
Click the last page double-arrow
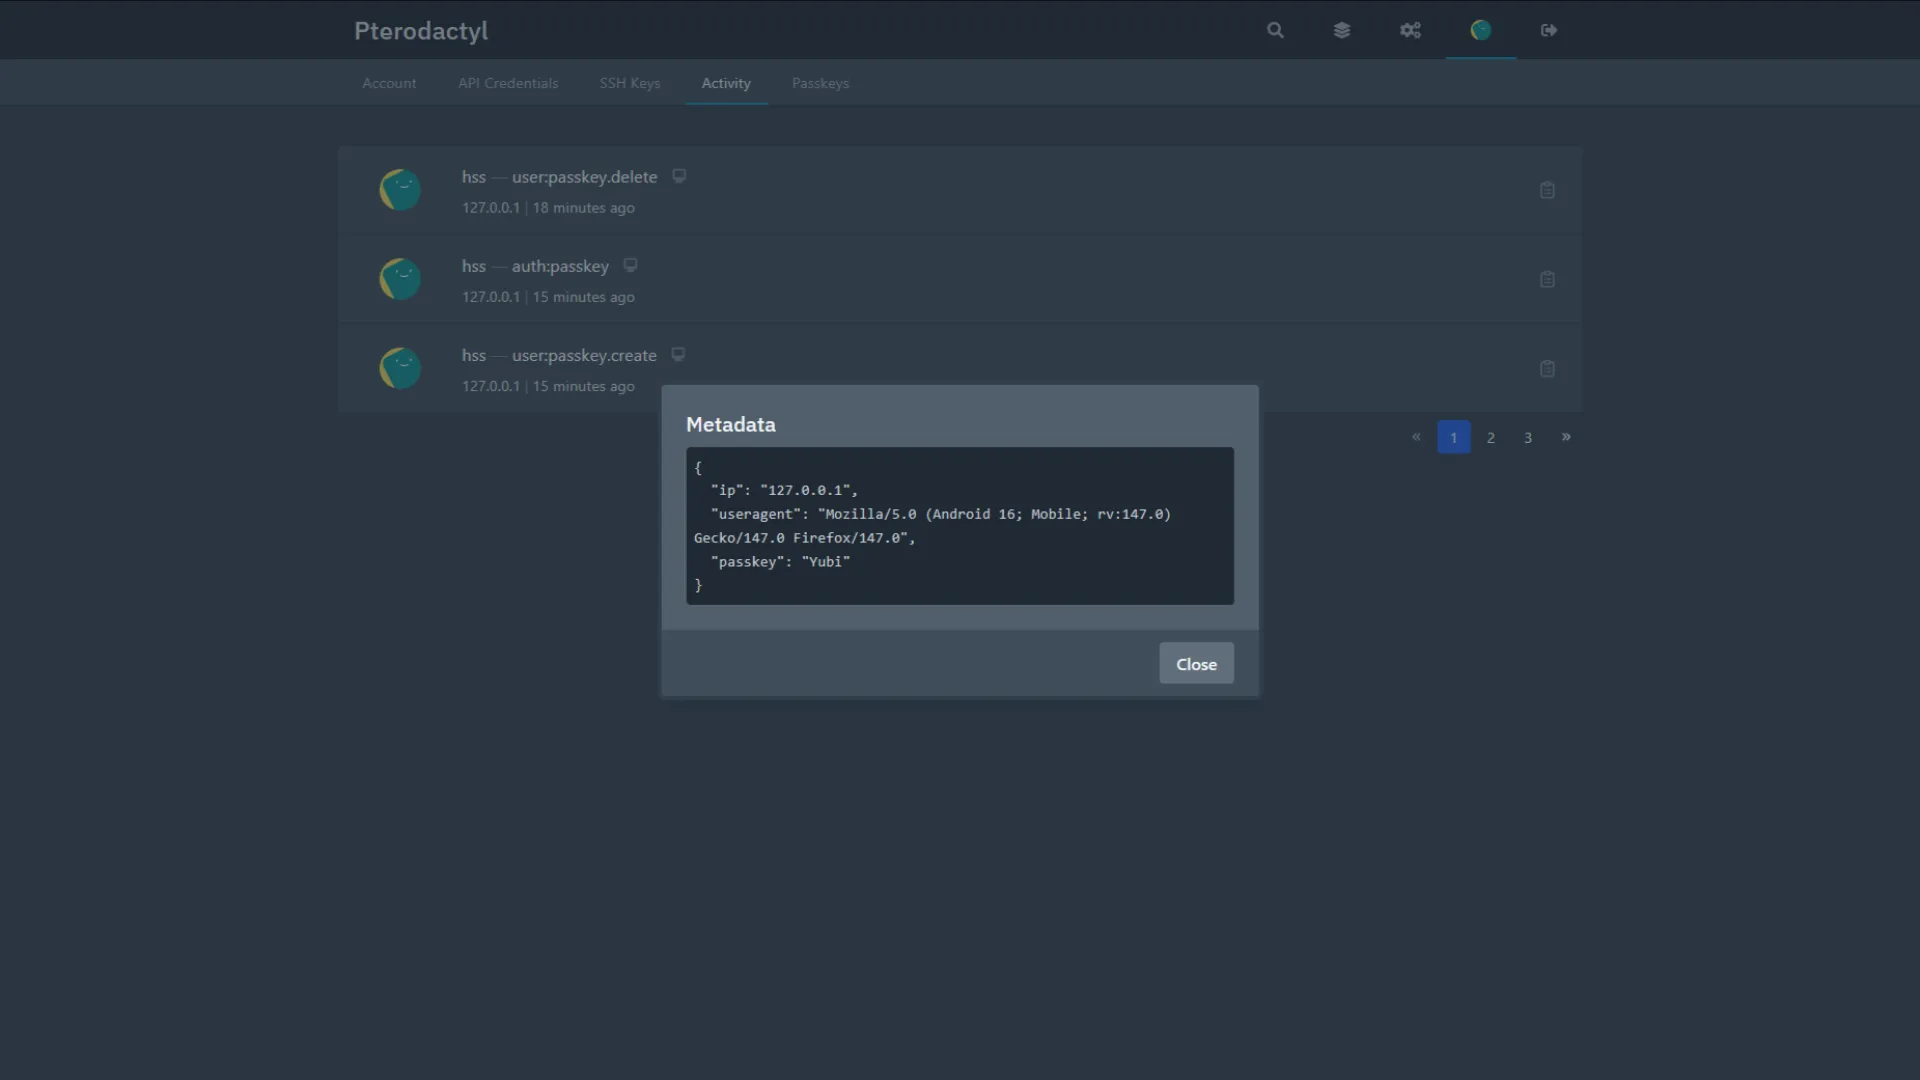pos(1565,437)
